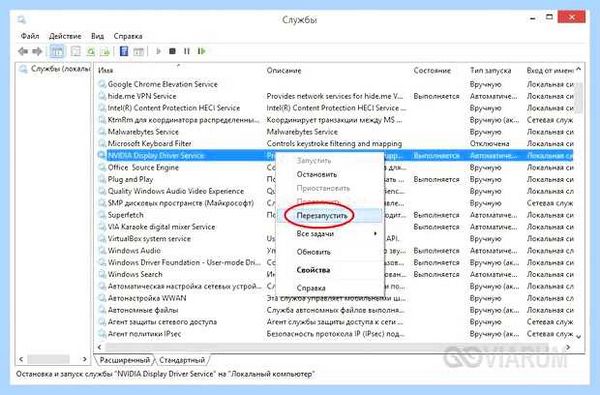Open the Справка menu in menu bar
Screen dimensions: 600x395
point(128,36)
